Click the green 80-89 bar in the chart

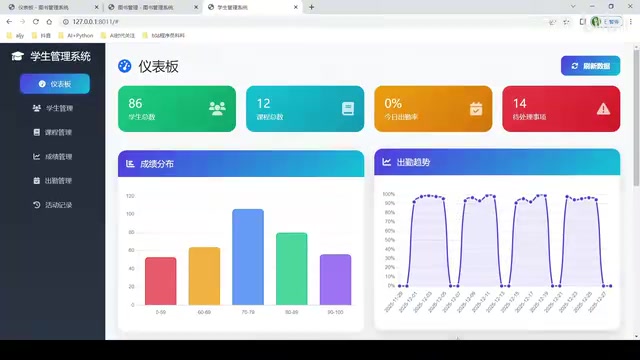291,269
